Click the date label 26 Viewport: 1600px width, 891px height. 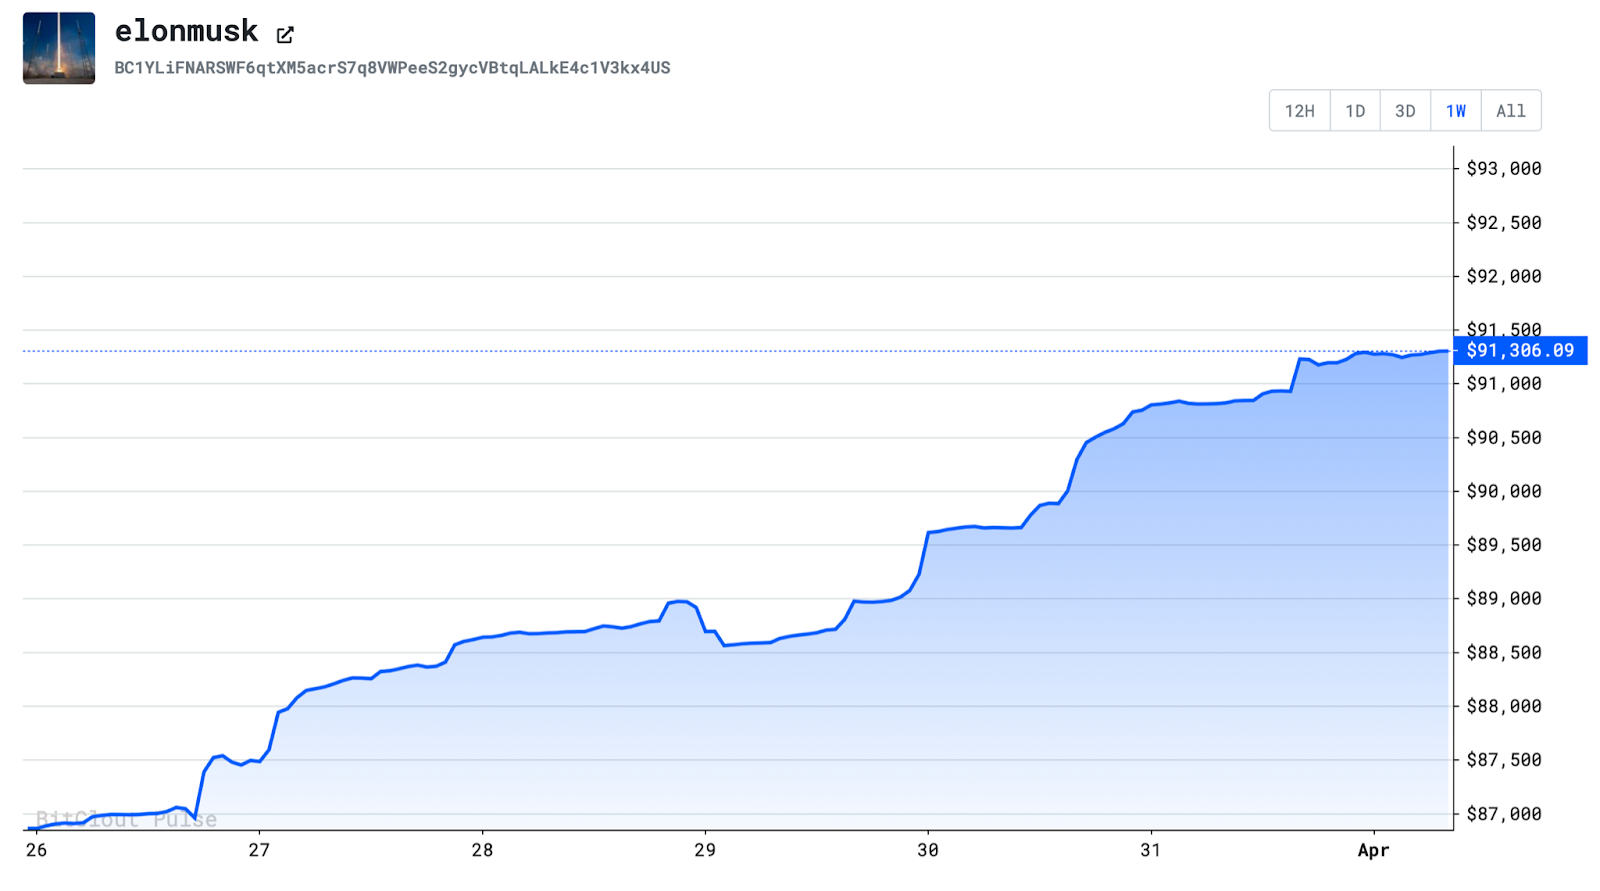(x=36, y=850)
